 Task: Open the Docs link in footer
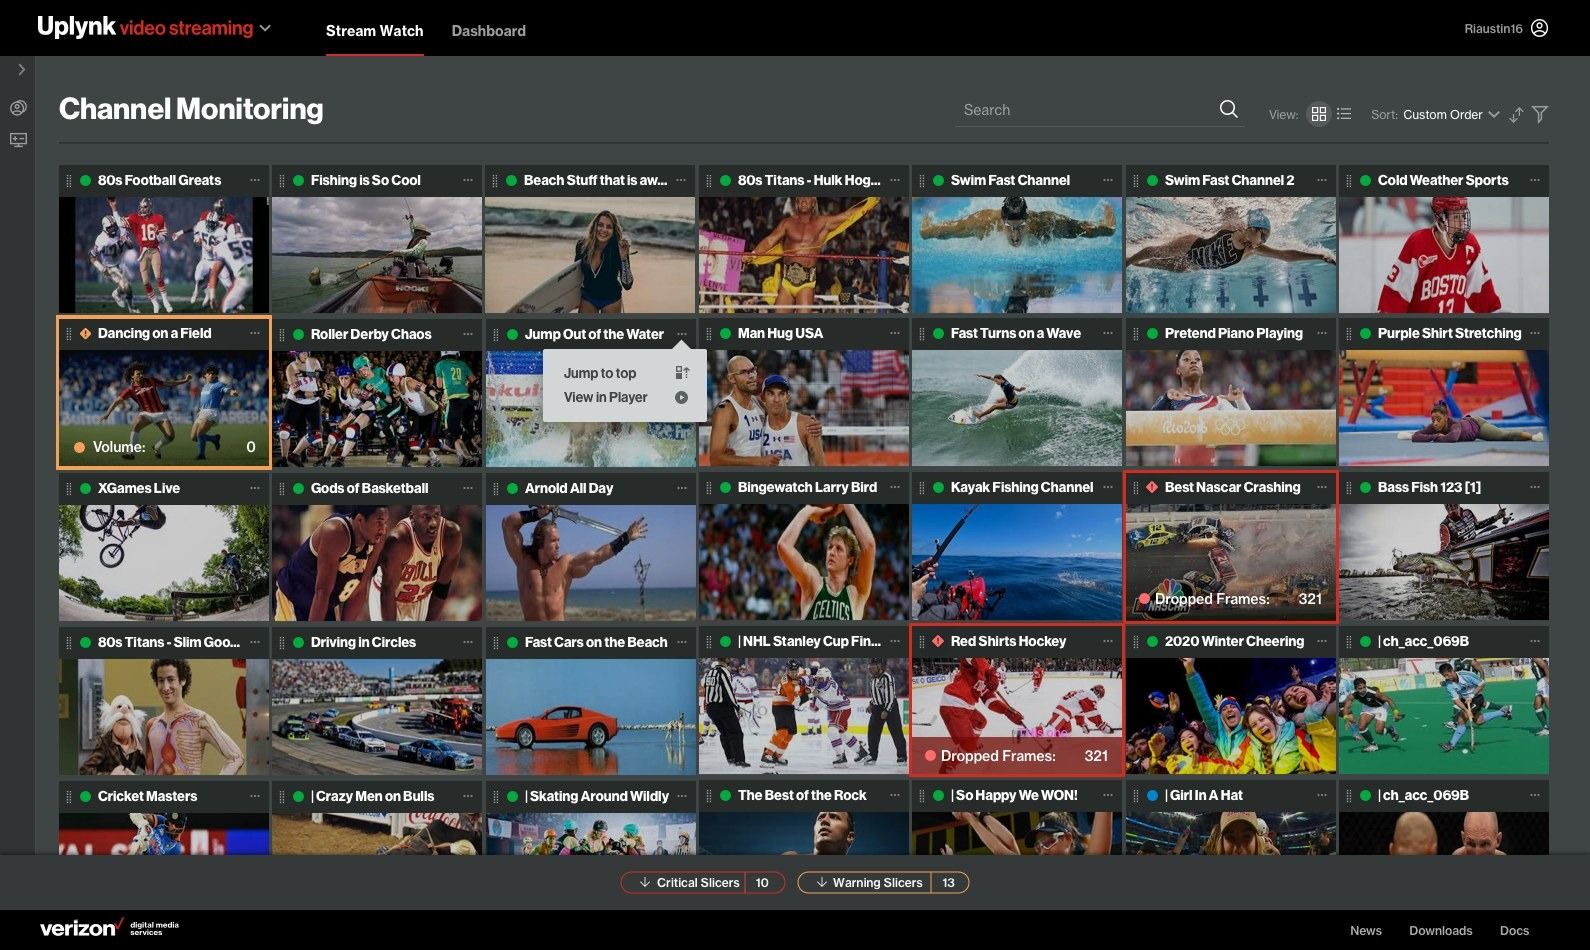[x=1514, y=930]
